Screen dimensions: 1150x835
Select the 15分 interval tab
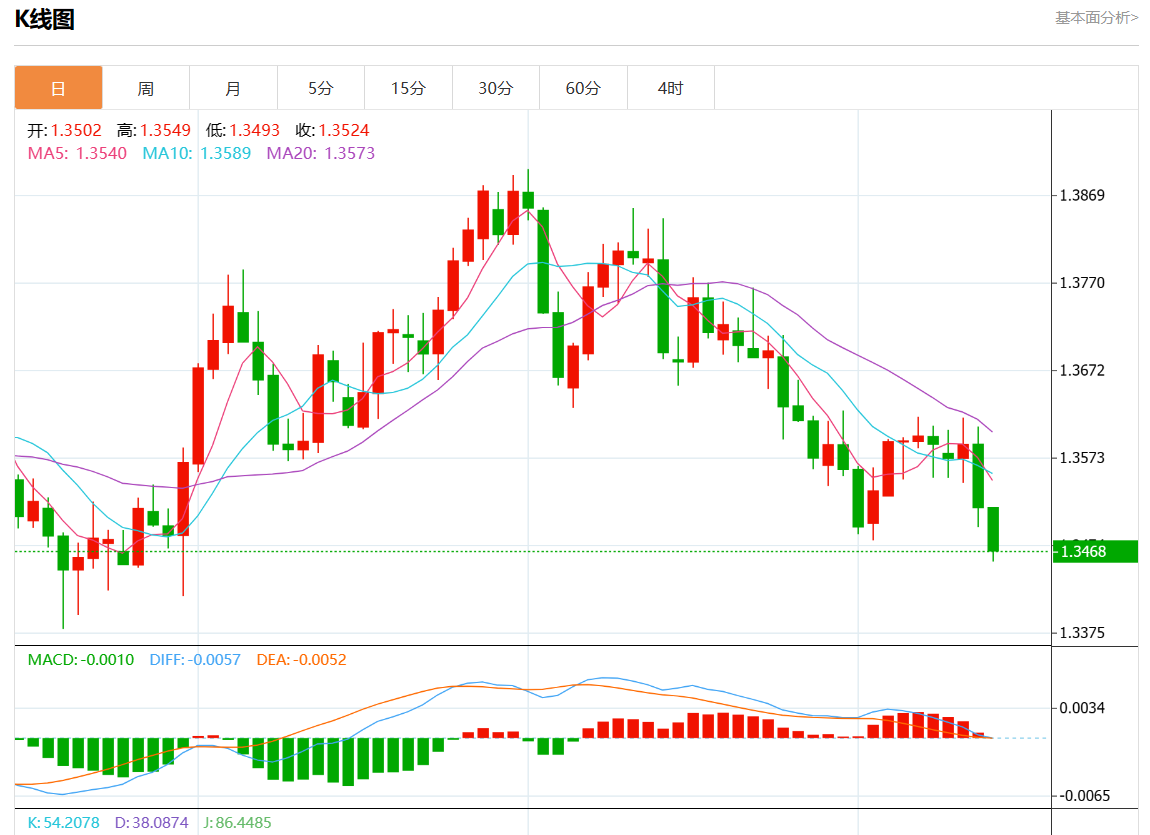pyautogui.click(x=408, y=88)
